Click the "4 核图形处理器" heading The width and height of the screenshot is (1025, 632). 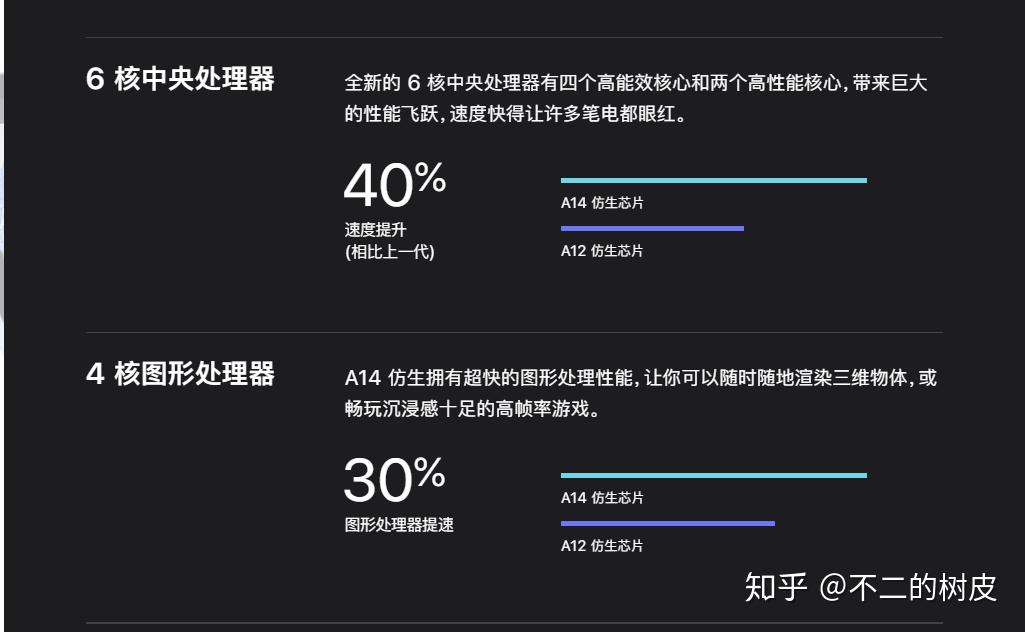(x=180, y=375)
